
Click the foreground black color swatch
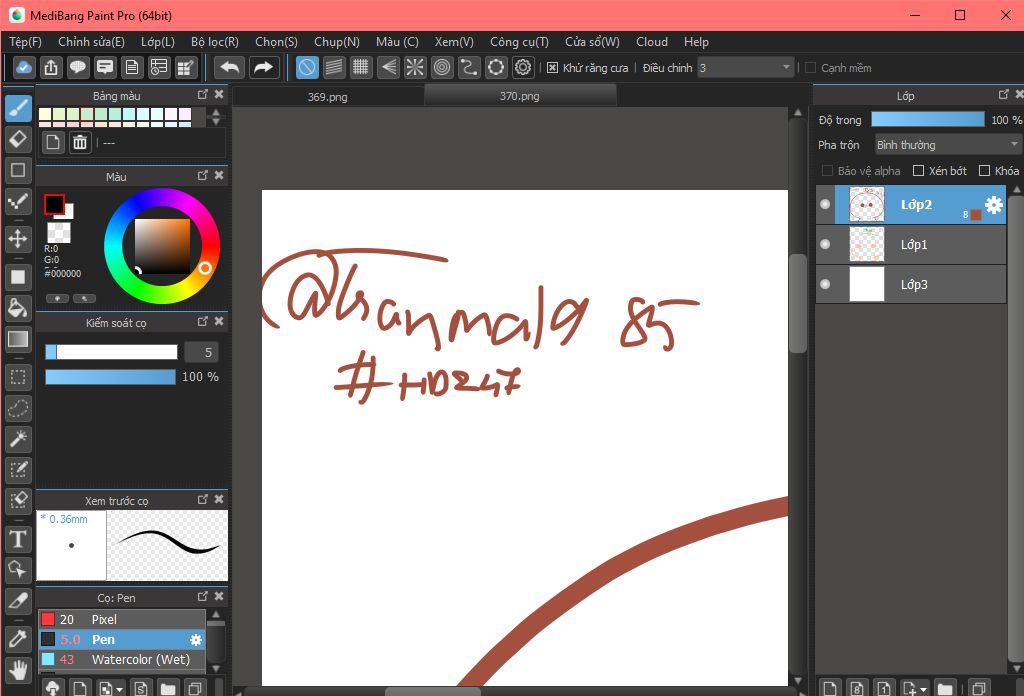coord(54,204)
